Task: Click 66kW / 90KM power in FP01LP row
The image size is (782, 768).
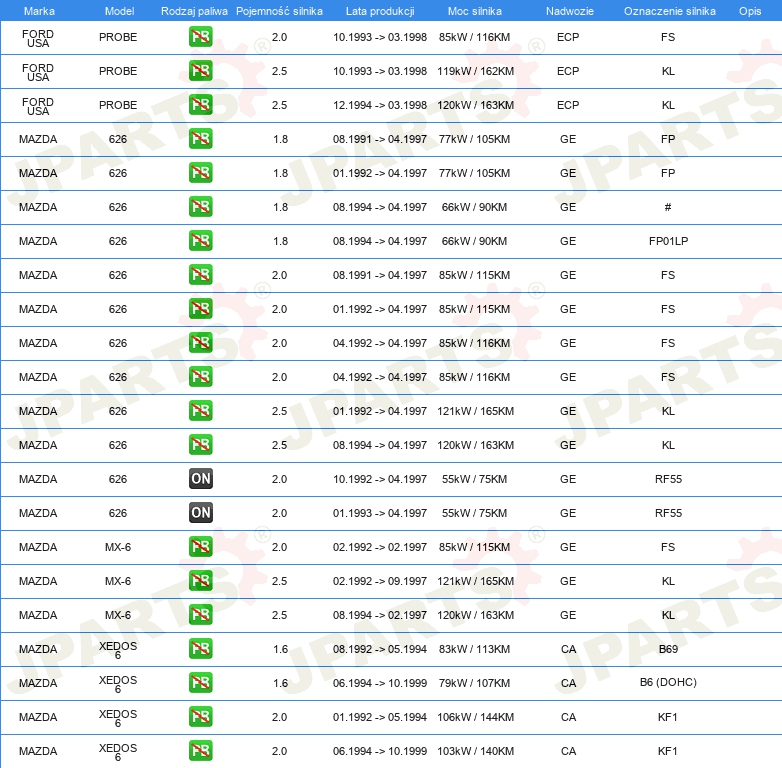Action: (x=474, y=241)
